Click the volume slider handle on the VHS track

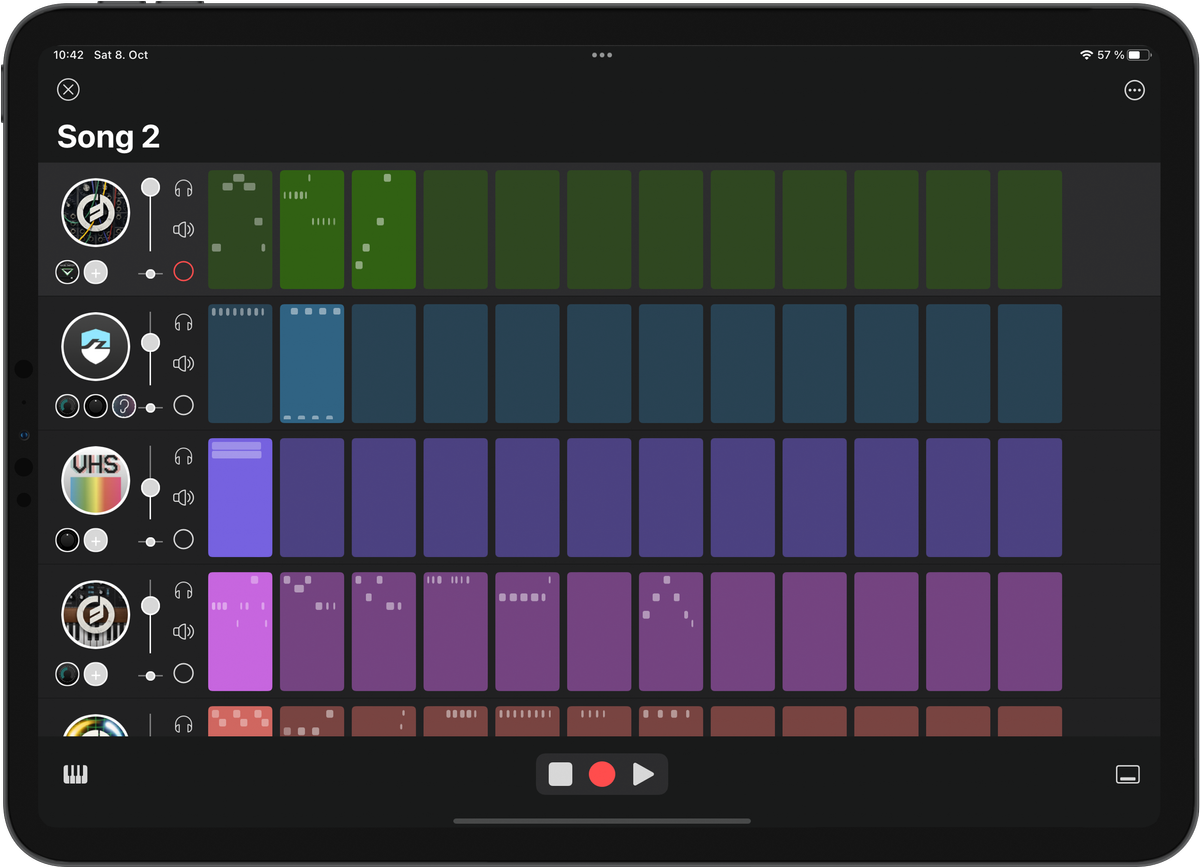pos(150,488)
